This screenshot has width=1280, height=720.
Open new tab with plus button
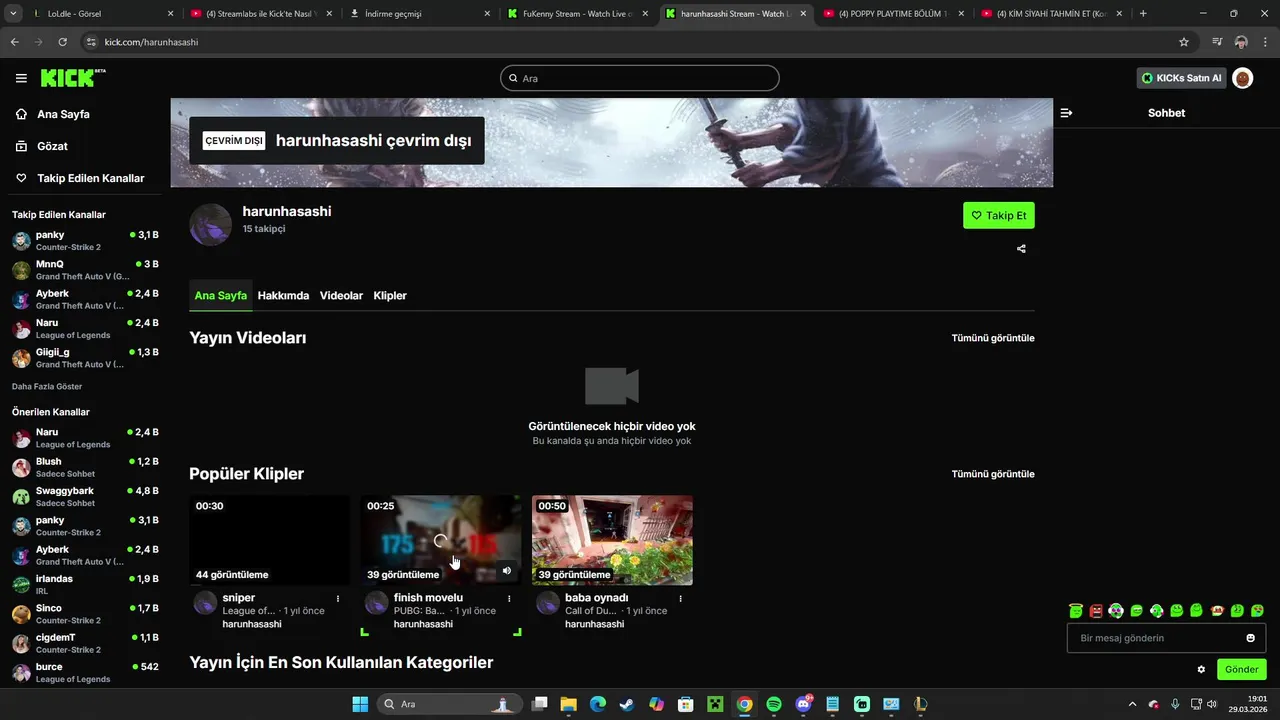click(1143, 14)
